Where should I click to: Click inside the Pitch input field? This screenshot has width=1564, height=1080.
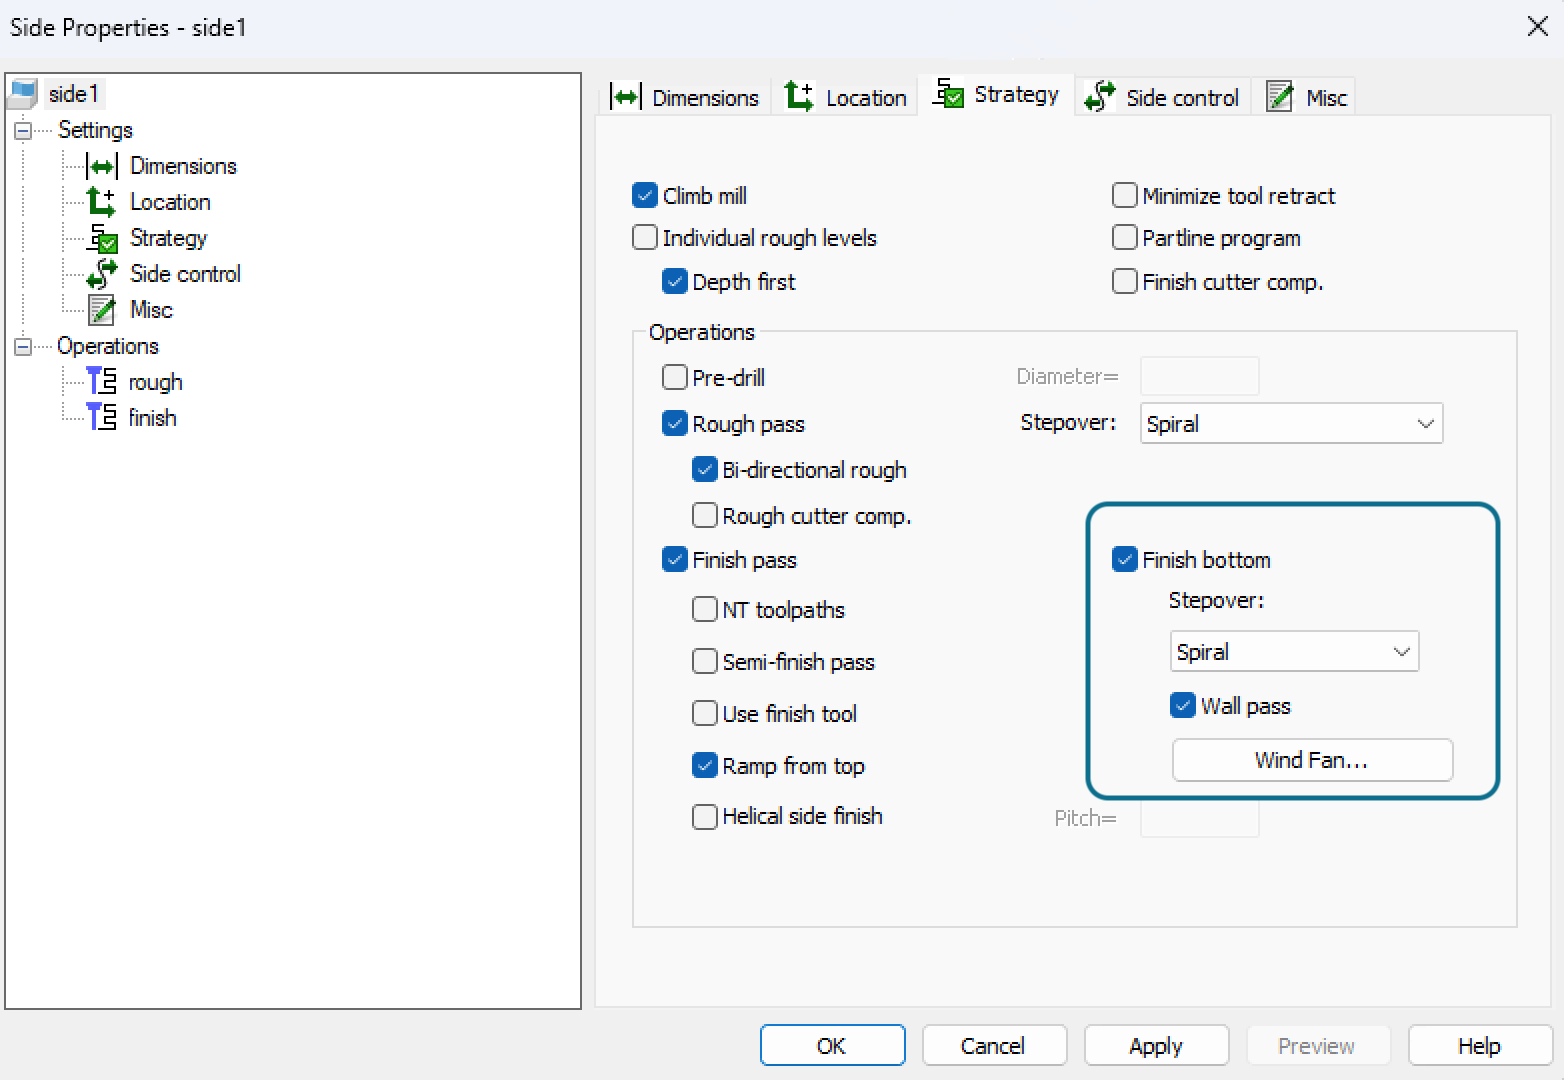(1199, 818)
